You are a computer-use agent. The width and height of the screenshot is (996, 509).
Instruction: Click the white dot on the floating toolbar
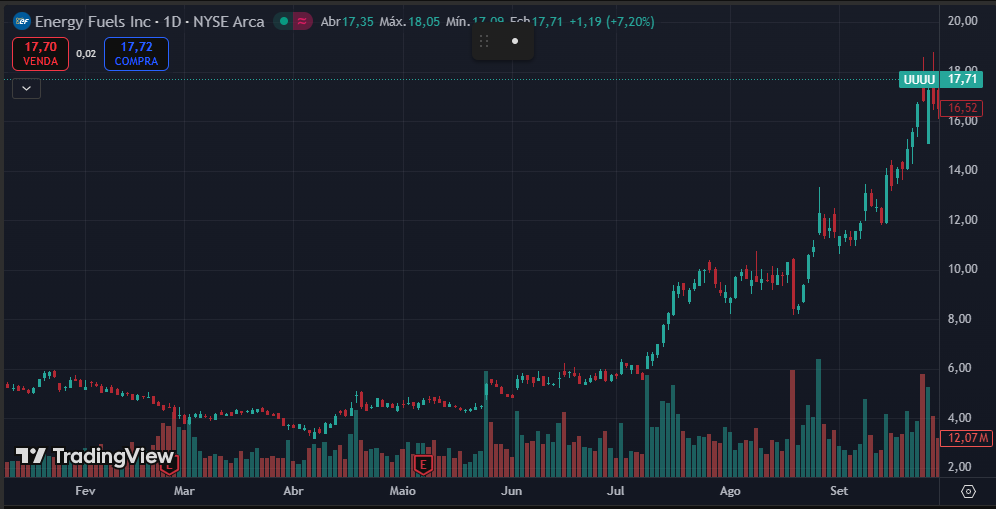point(515,41)
